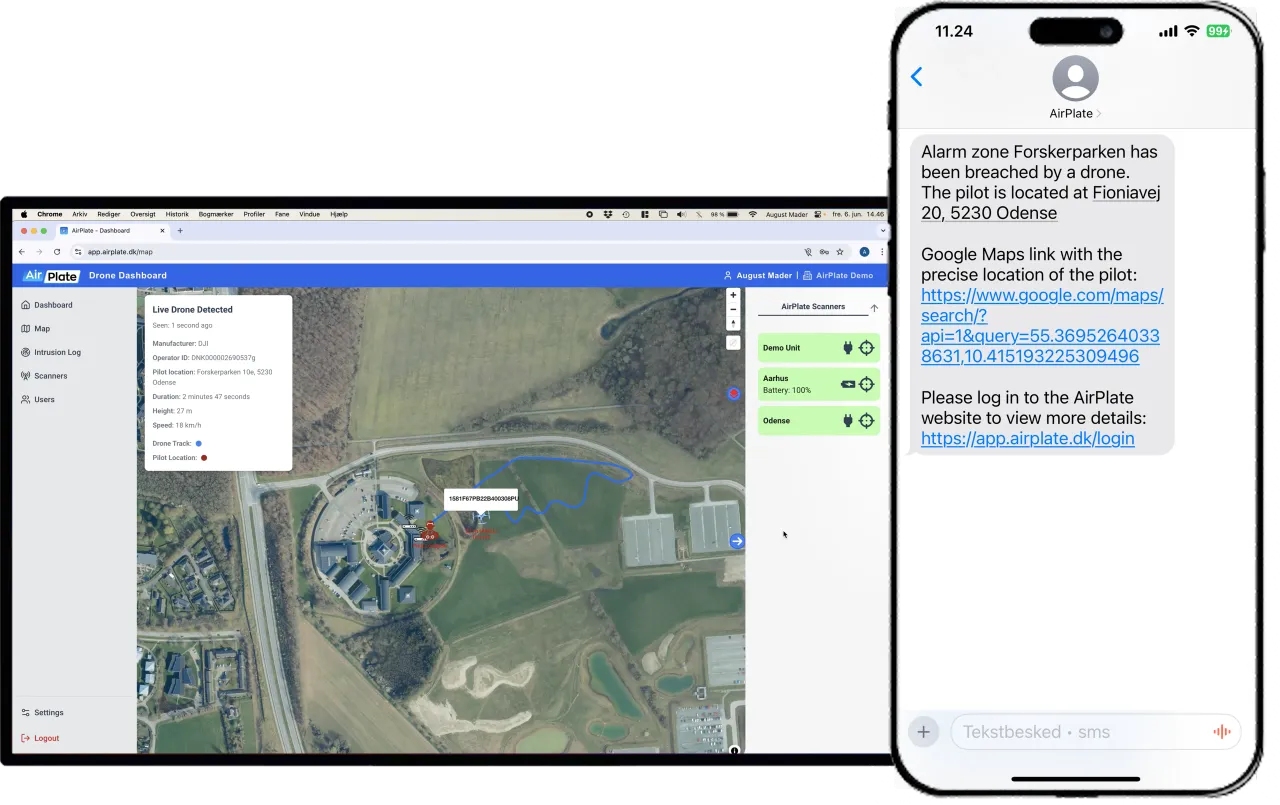Click the drone ID label 1581F67PB22B400308PU
The image size is (1280, 805).
(481, 499)
